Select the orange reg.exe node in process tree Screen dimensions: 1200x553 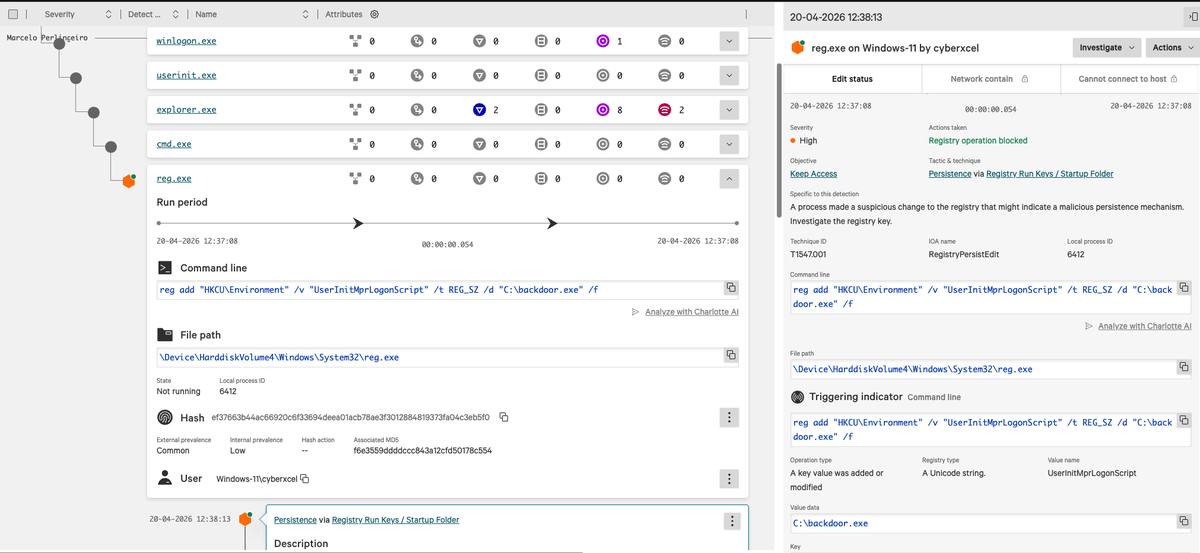128,180
